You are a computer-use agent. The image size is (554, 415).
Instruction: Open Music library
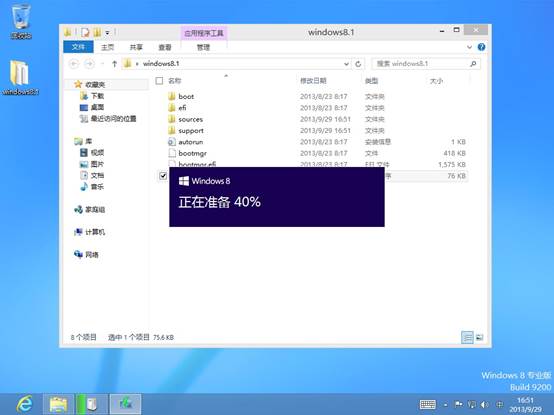click(97, 186)
